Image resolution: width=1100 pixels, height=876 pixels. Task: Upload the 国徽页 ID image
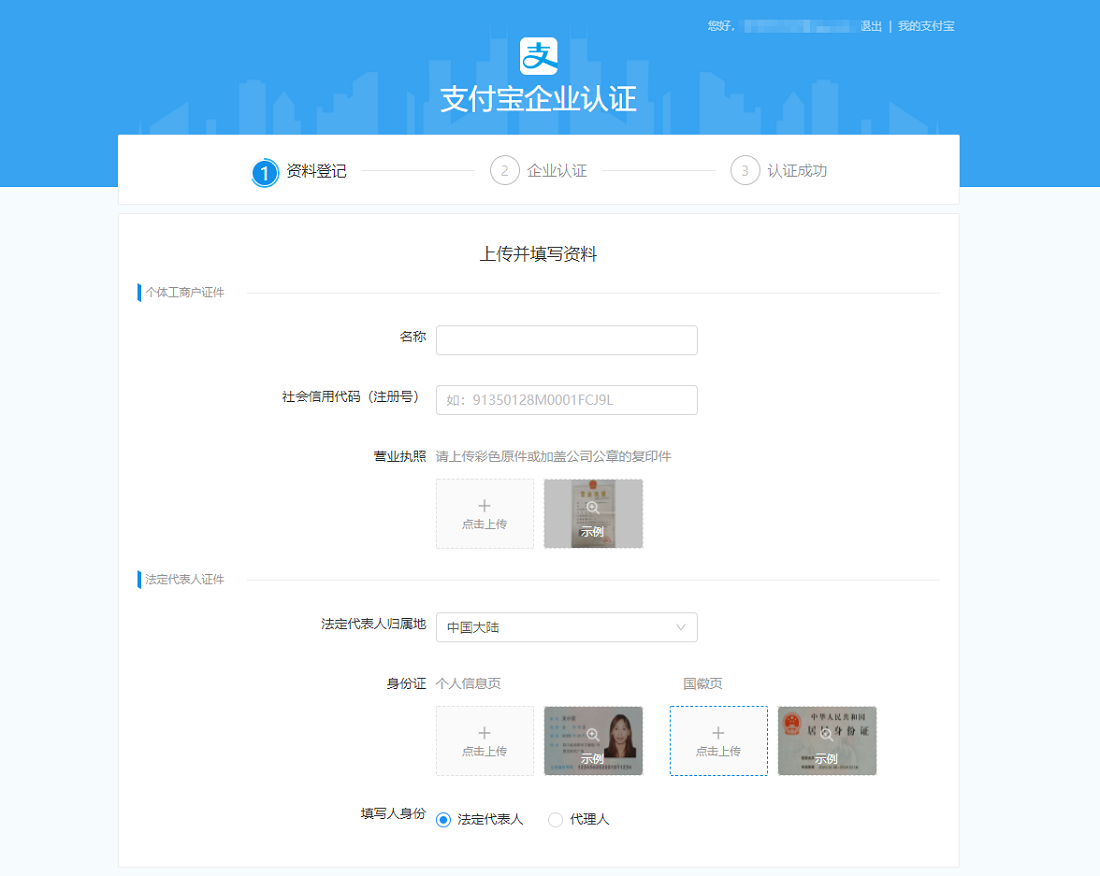pos(718,741)
